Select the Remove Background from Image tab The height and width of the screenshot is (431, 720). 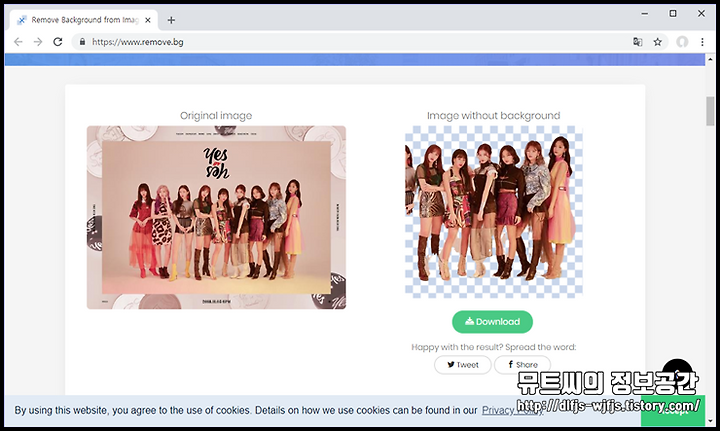pyautogui.click(x=84, y=20)
